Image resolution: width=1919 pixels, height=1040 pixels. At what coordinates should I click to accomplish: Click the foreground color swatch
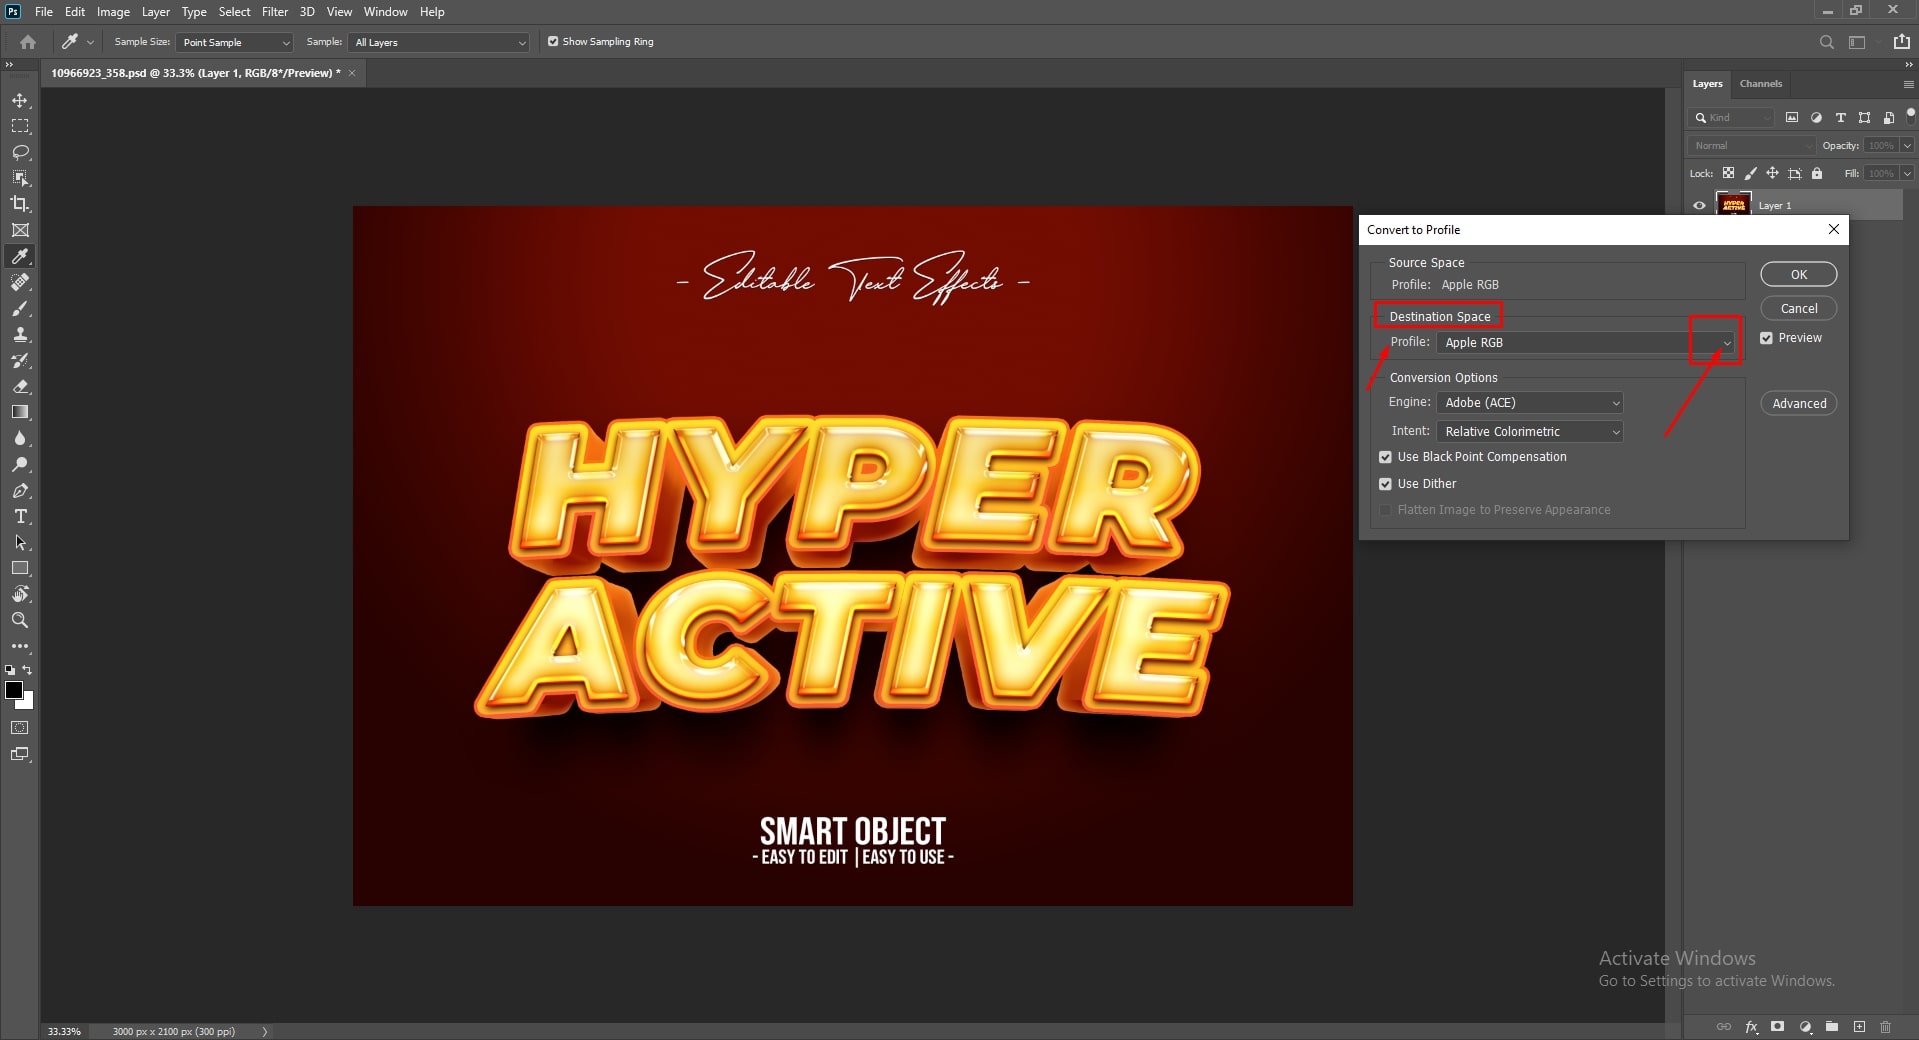coord(14,690)
